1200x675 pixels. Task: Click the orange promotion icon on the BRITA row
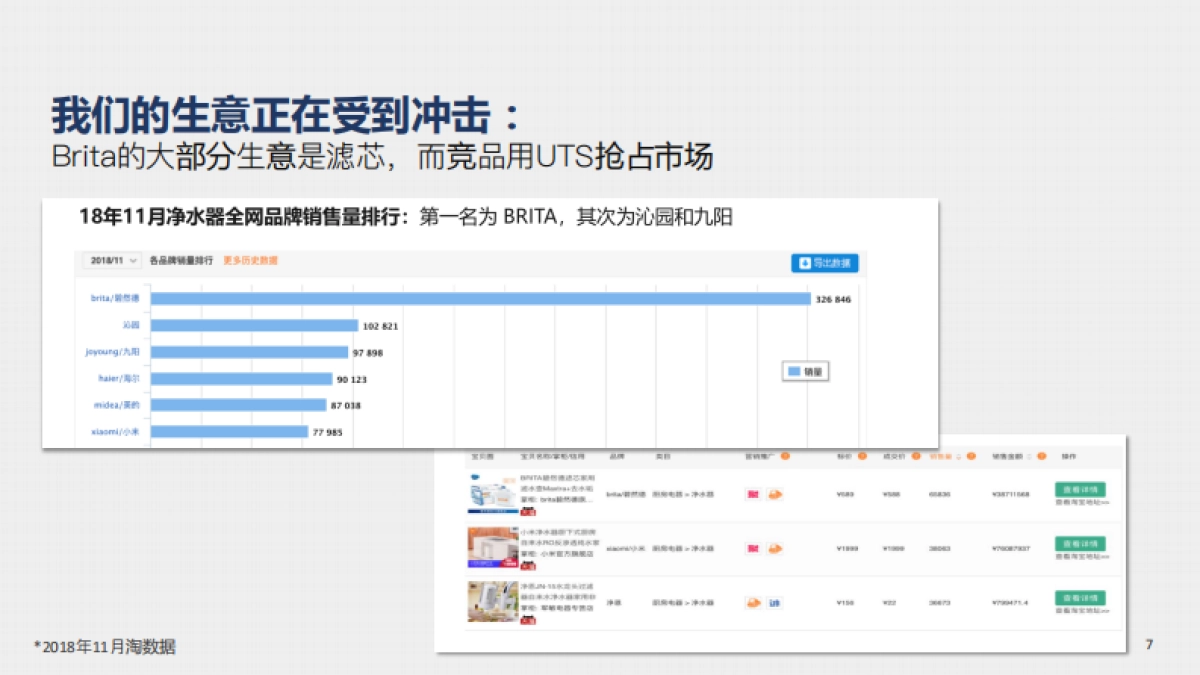(776, 493)
